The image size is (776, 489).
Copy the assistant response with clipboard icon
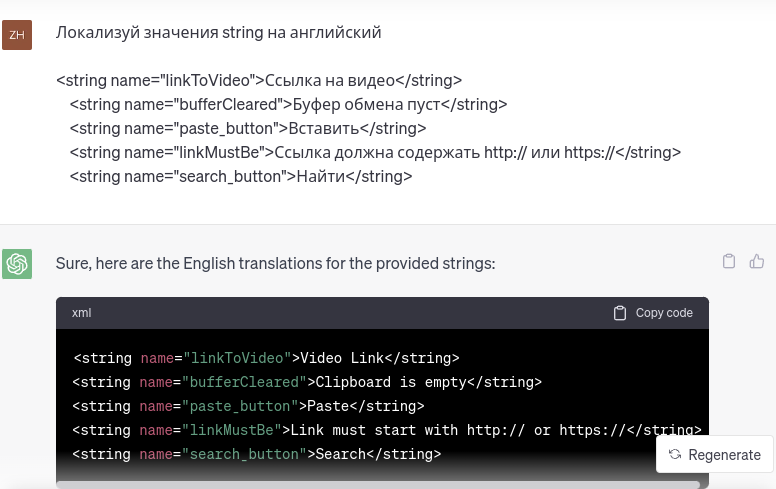coord(729,261)
